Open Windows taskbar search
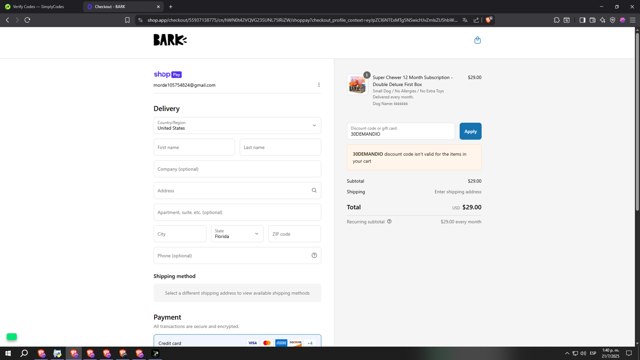The height and width of the screenshot is (360, 640). (24, 353)
